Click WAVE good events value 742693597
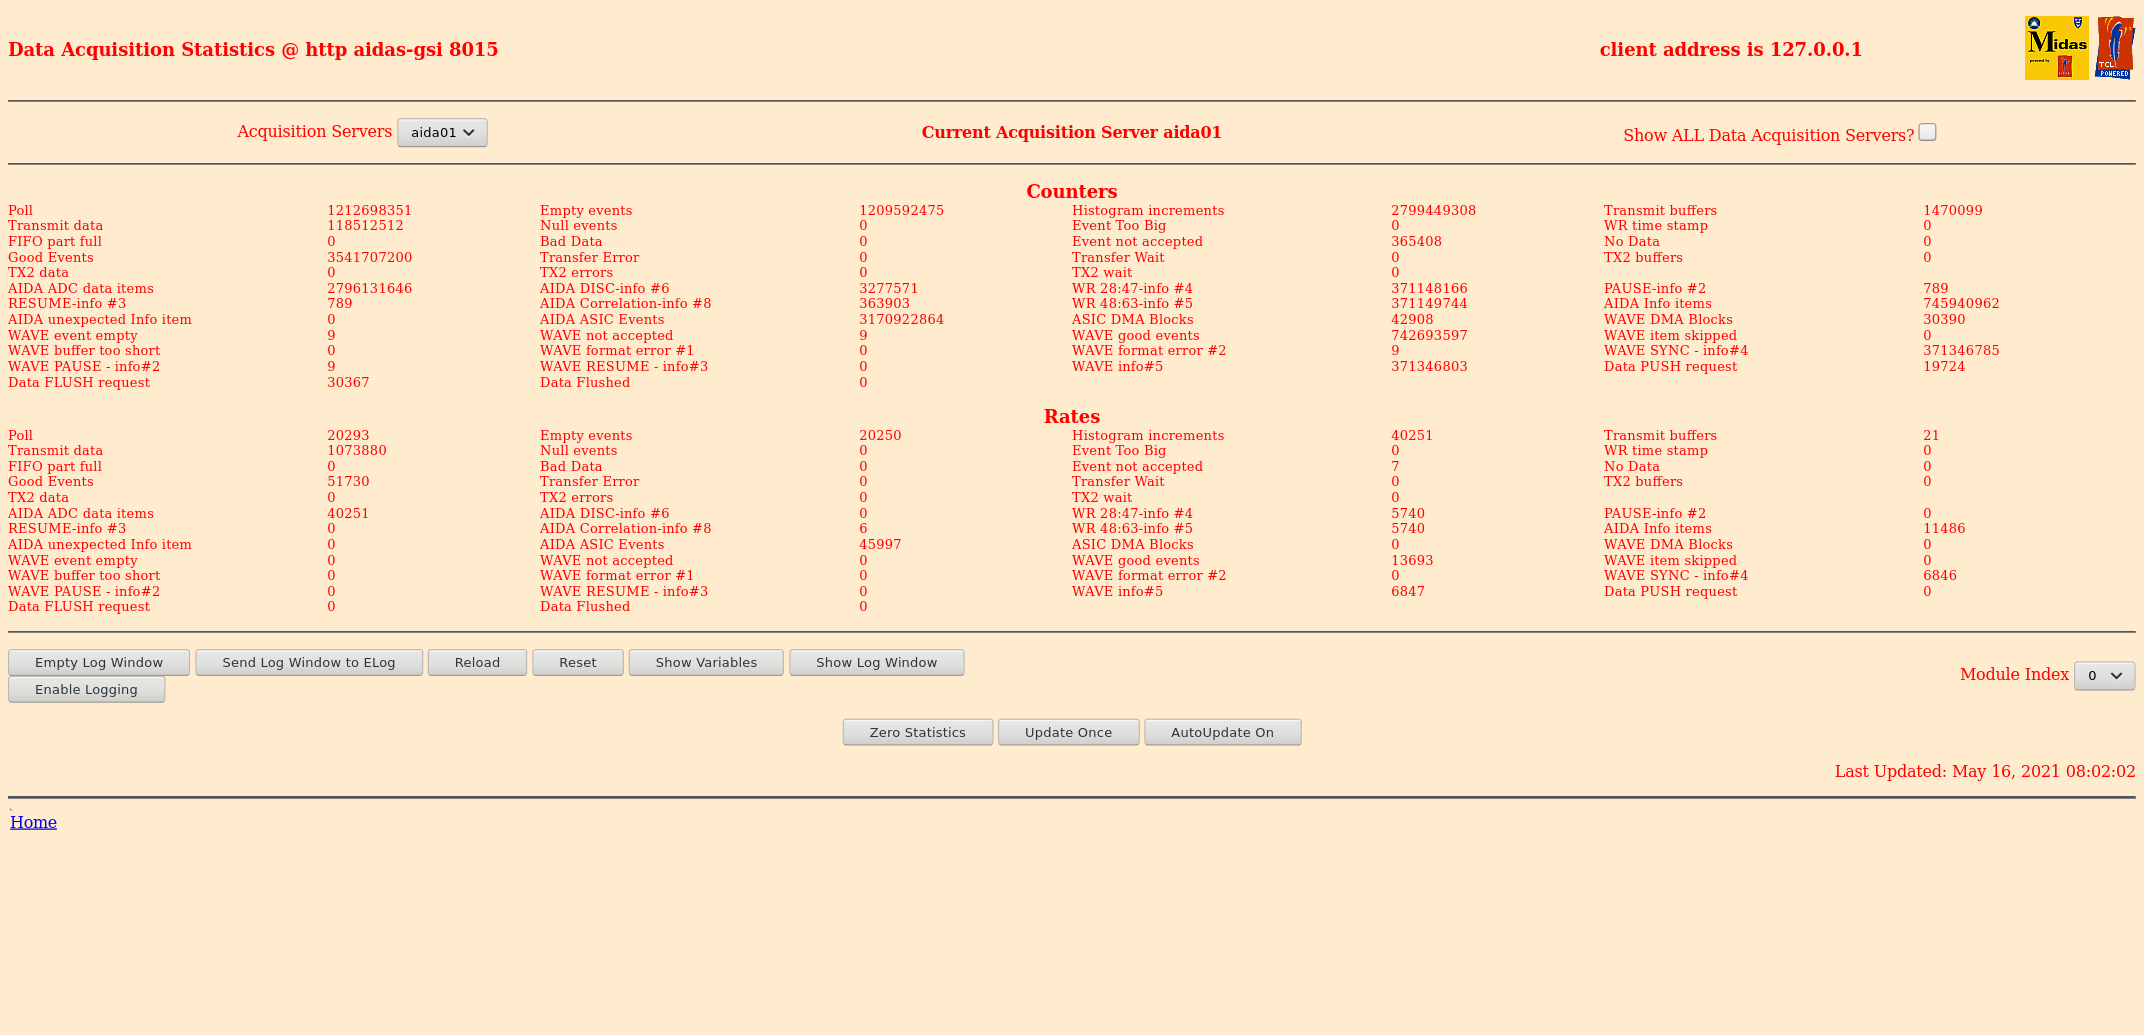Viewport: 2144px width, 1035px height. click(1429, 335)
